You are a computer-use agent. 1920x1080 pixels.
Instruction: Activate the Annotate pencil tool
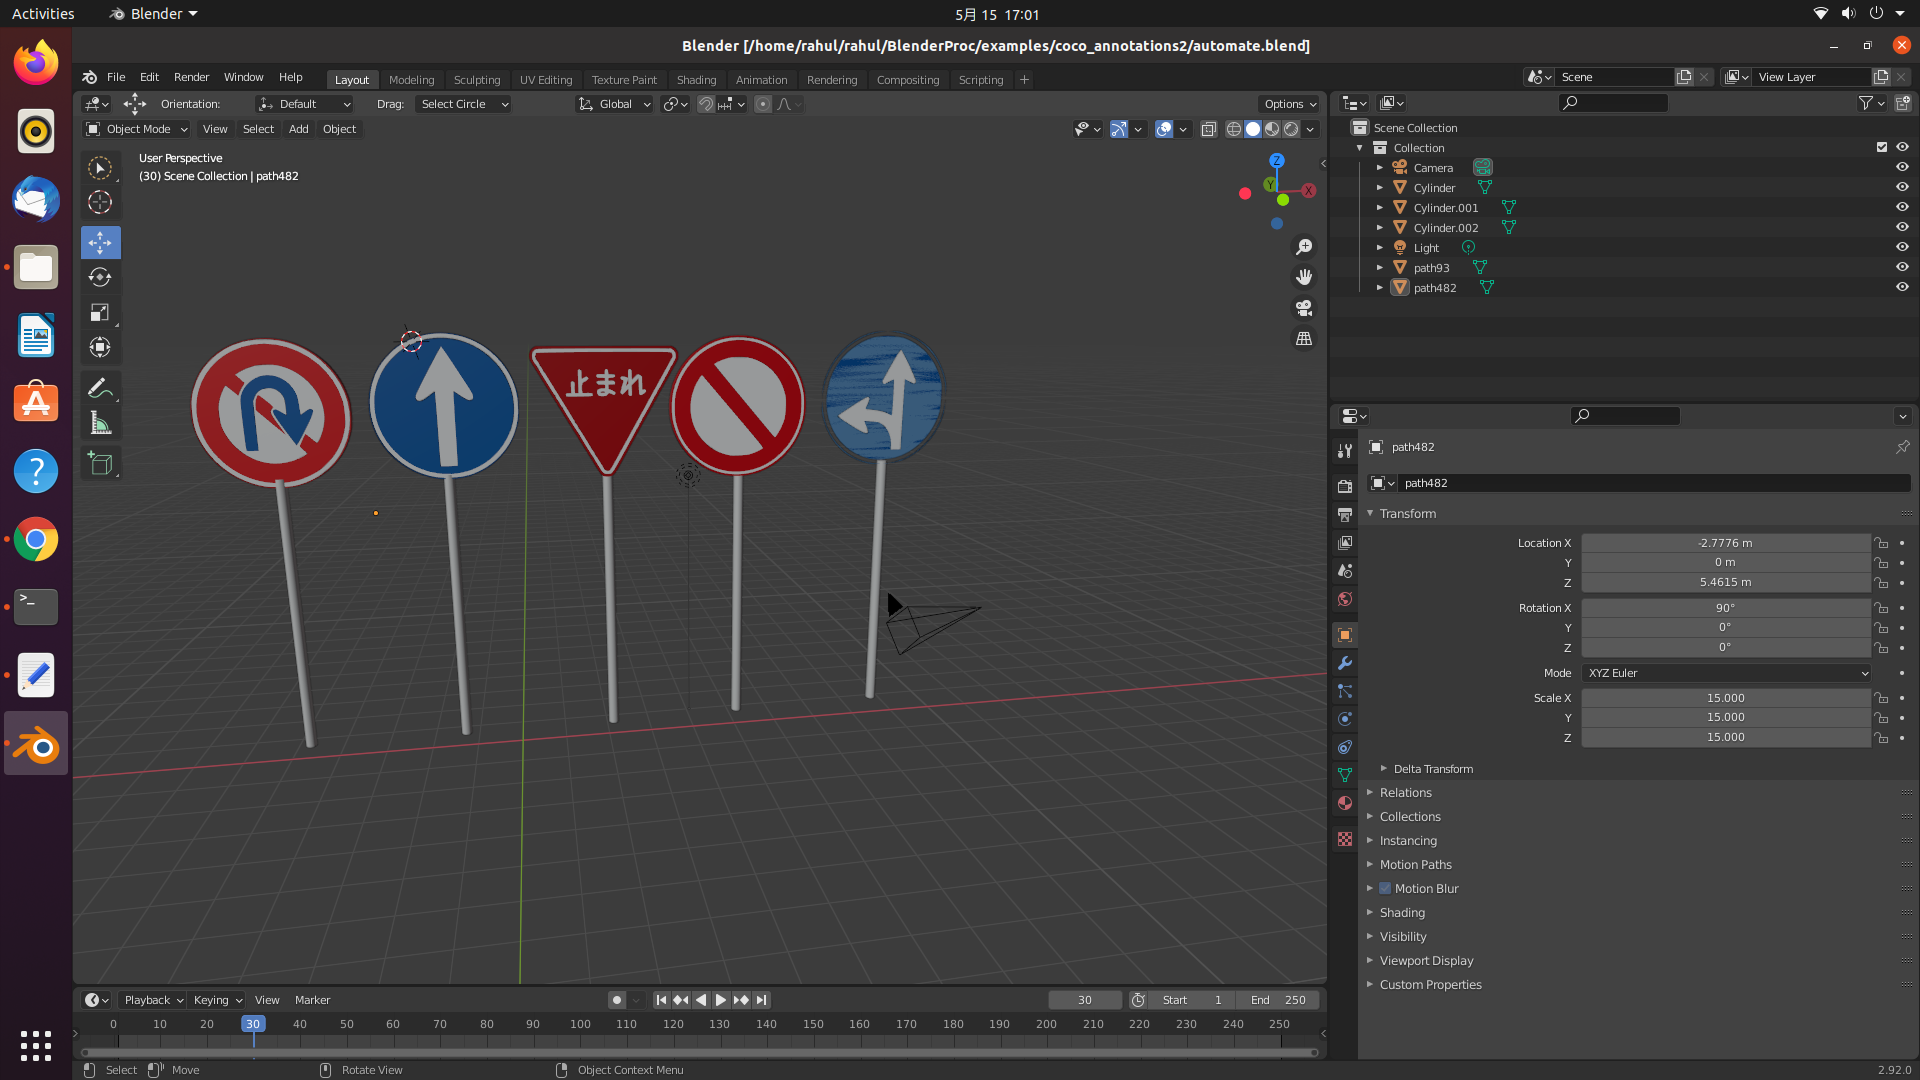tap(100, 388)
